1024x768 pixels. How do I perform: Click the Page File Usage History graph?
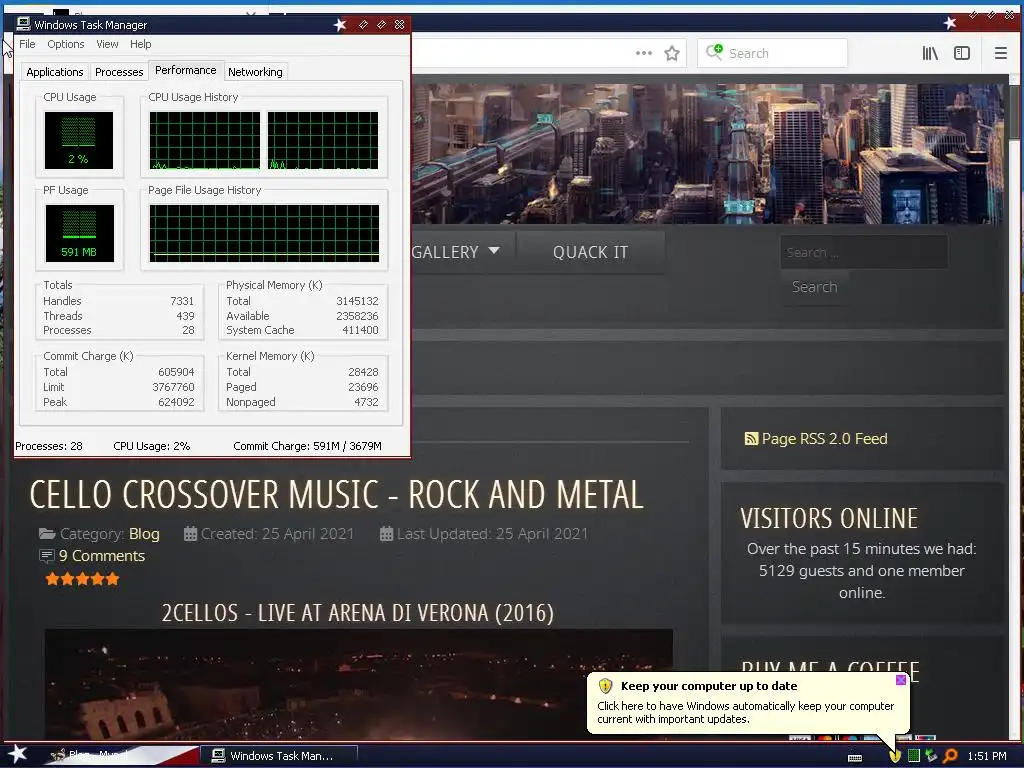264,233
